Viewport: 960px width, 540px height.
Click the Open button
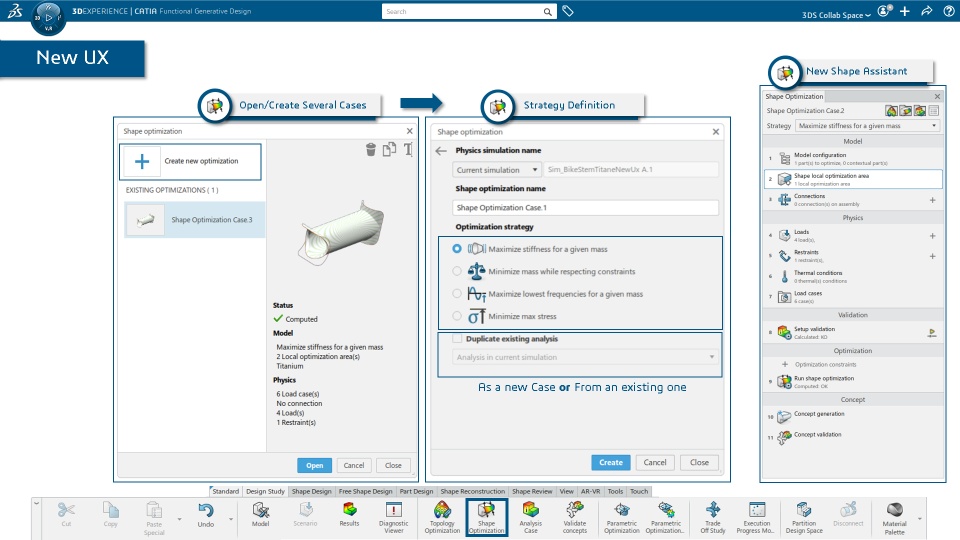tap(315, 465)
